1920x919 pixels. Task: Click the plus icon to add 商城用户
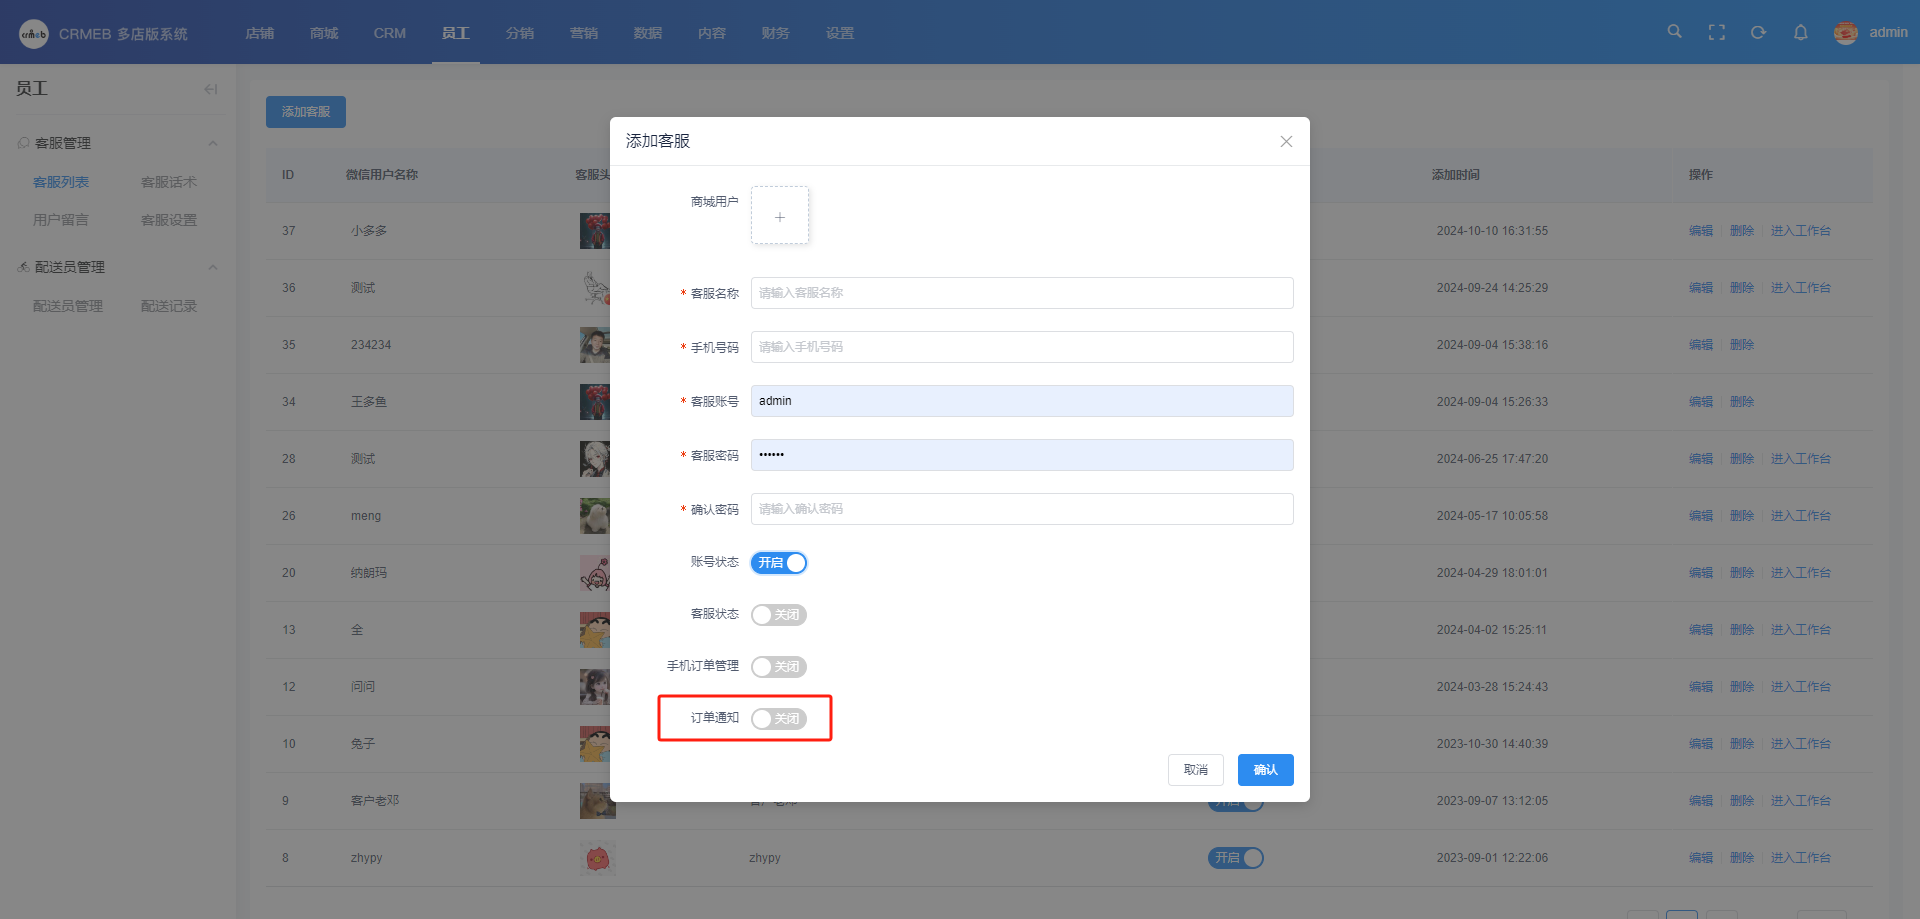click(780, 216)
